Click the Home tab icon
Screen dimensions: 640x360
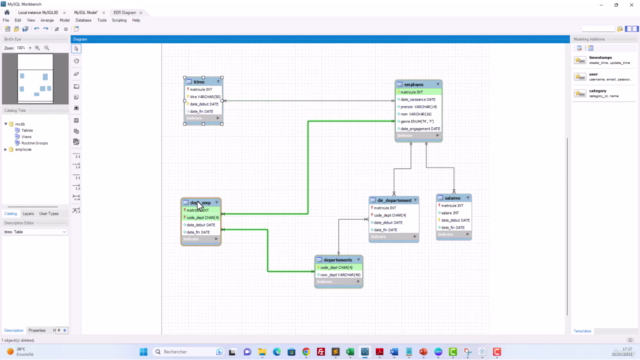click(x=7, y=13)
